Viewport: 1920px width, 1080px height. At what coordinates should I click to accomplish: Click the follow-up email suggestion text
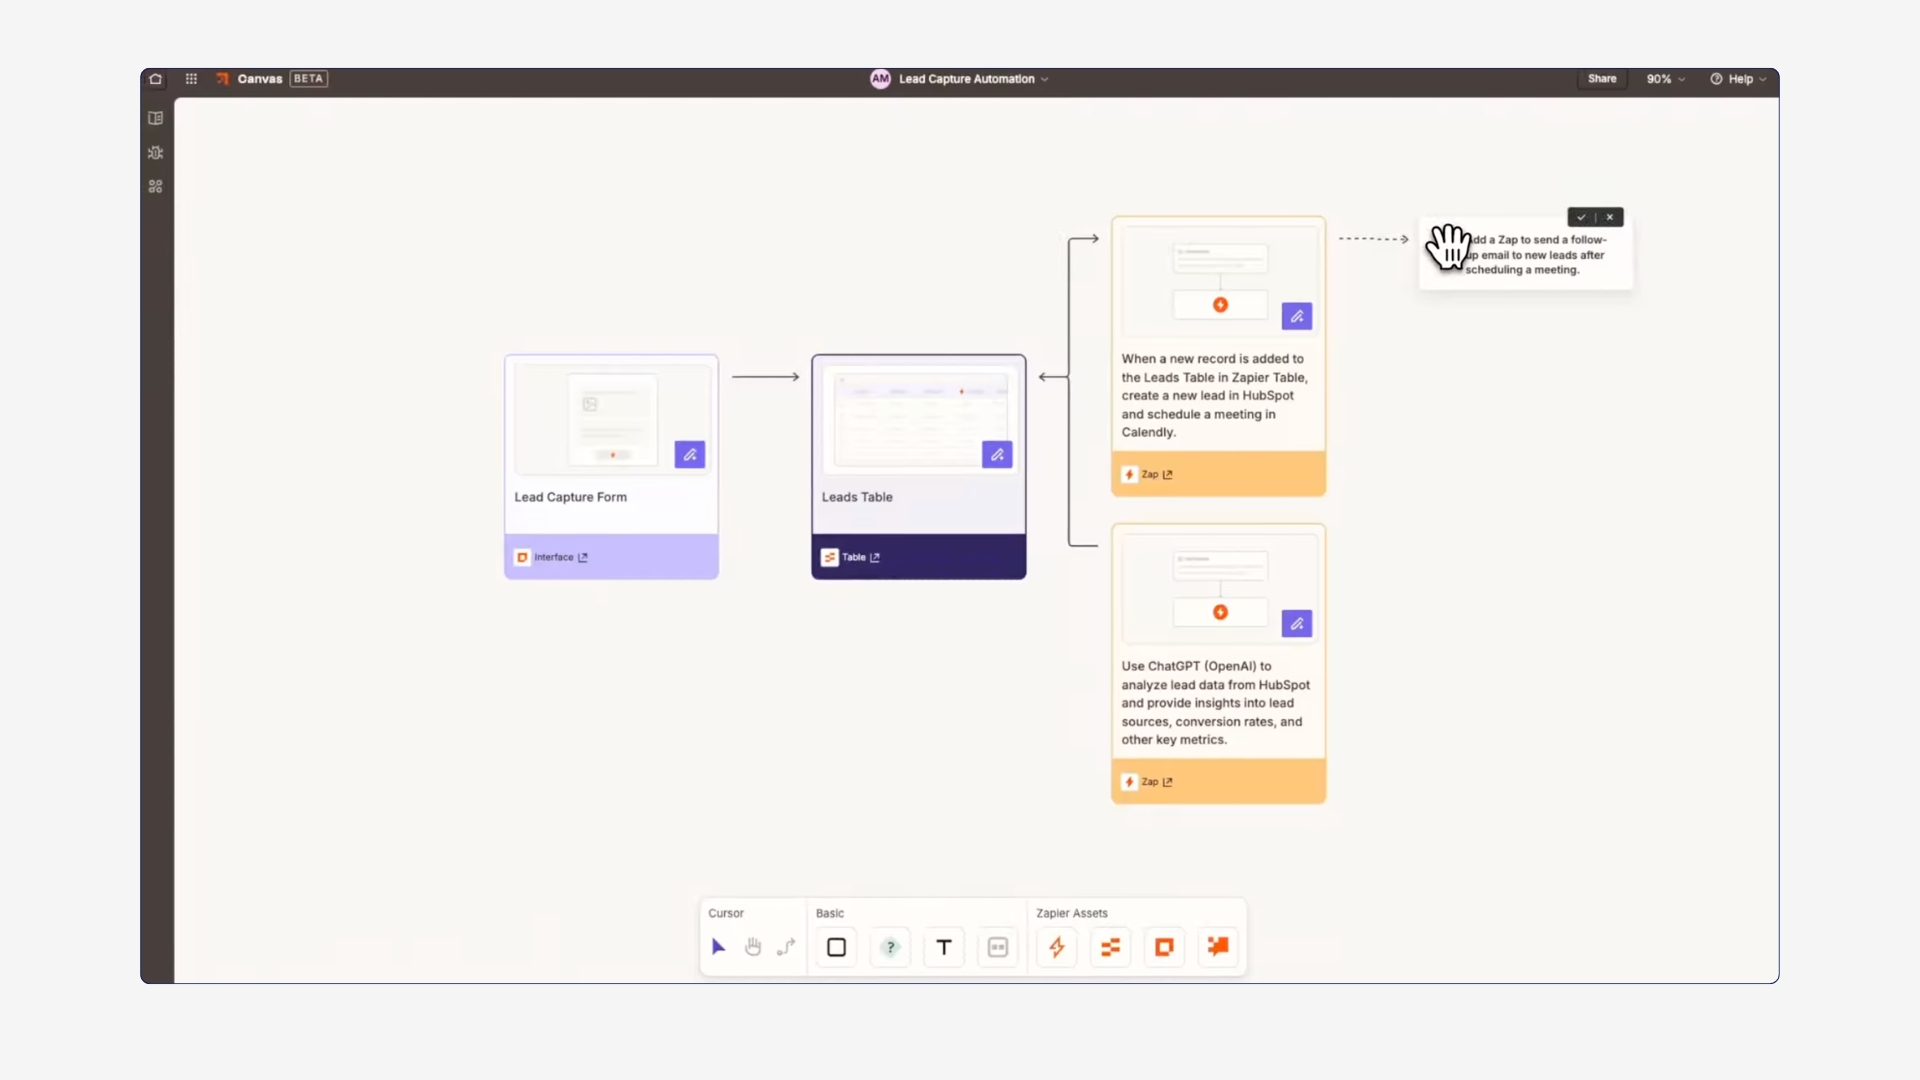pyautogui.click(x=1536, y=255)
